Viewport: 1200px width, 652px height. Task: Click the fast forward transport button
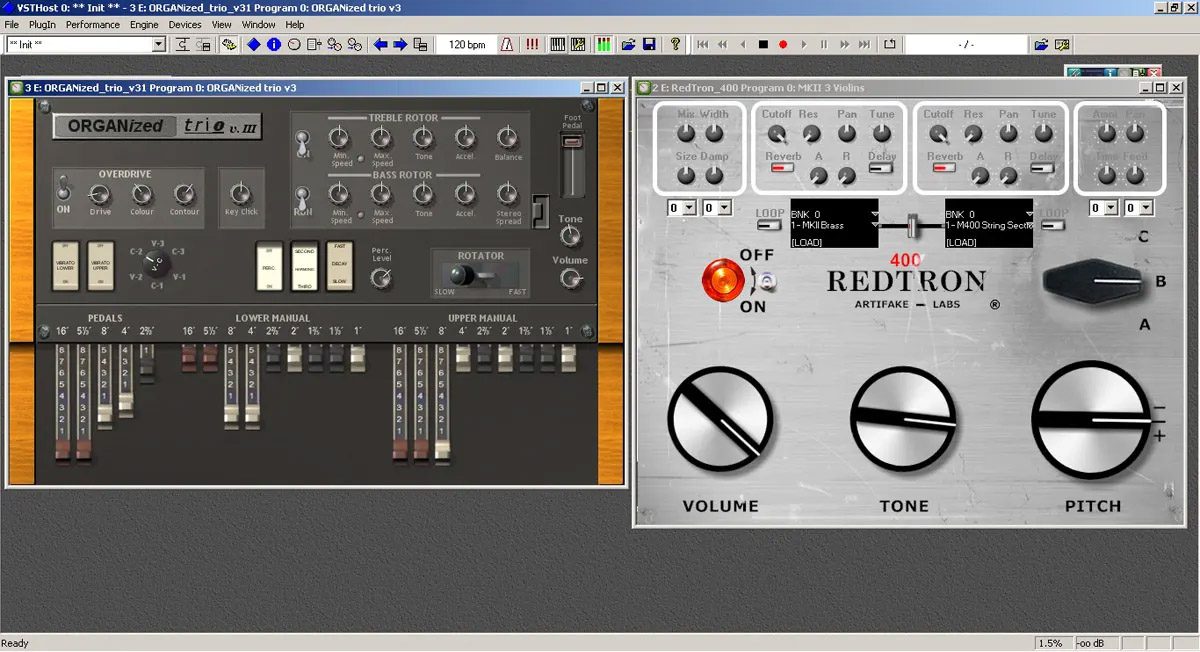pos(845,45)
